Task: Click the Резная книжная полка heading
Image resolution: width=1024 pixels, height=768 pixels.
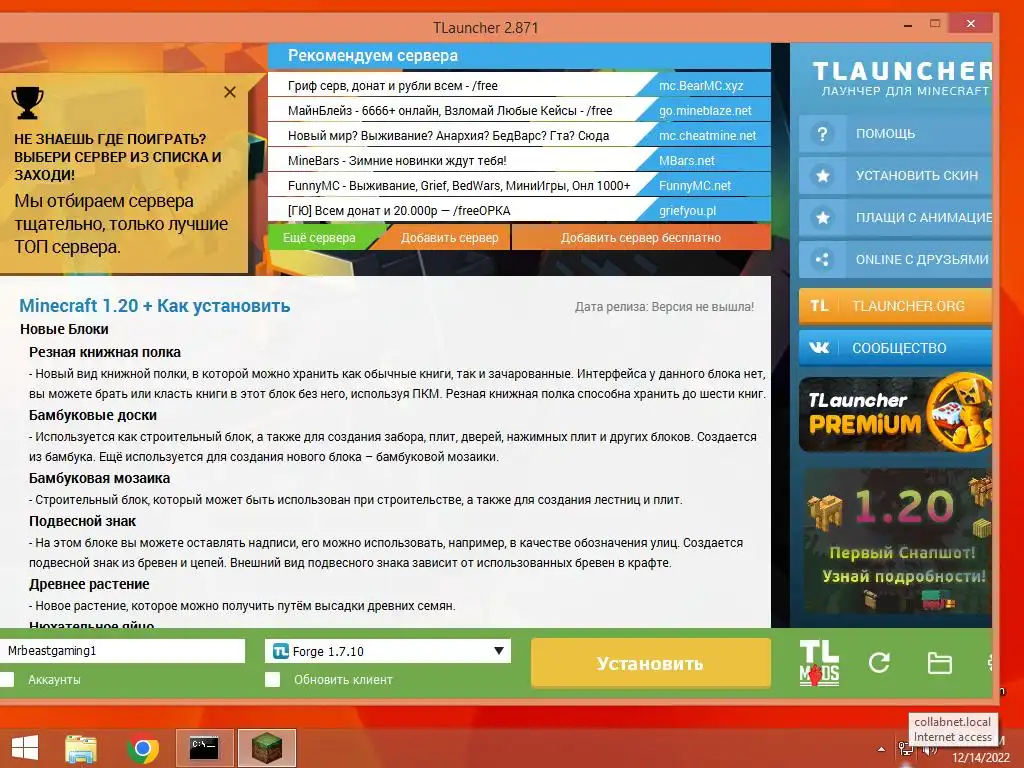Action: pos(104,352)
